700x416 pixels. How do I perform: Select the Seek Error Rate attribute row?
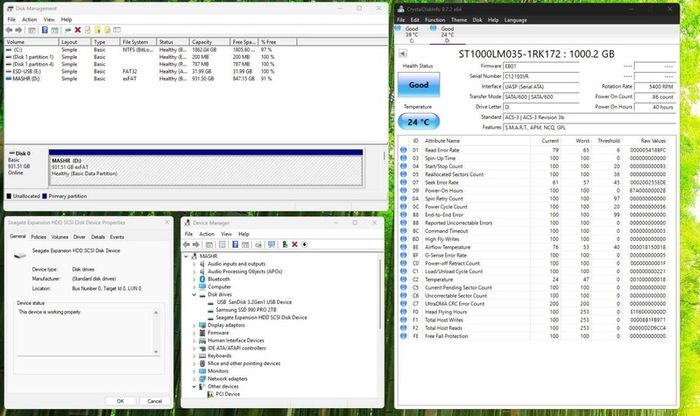click(x=534, y=183)
